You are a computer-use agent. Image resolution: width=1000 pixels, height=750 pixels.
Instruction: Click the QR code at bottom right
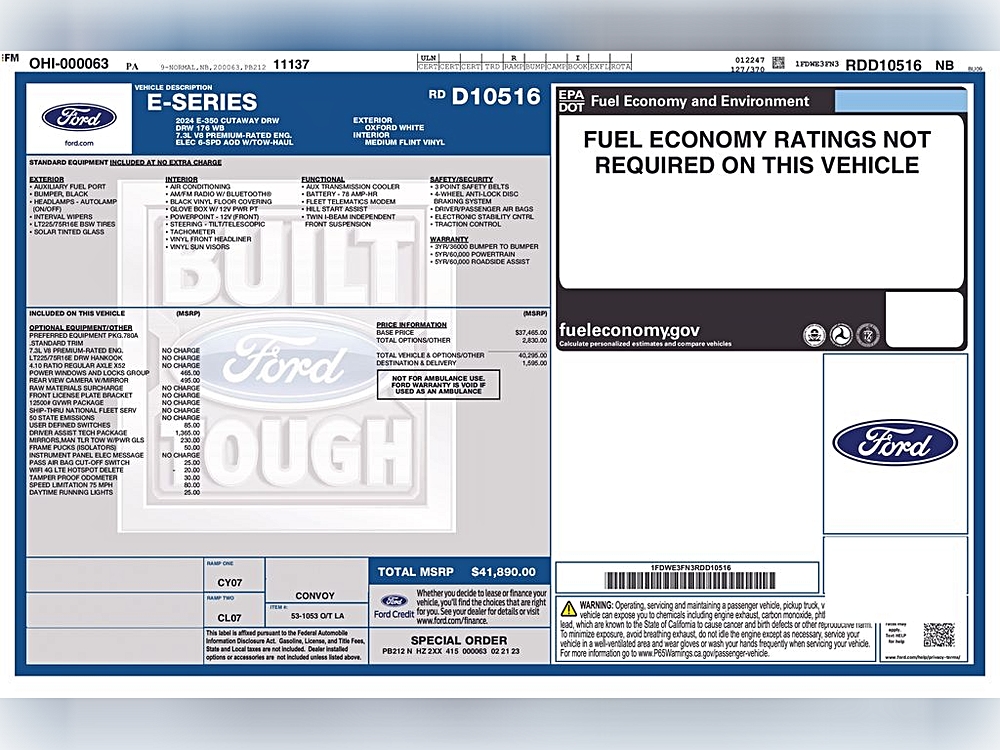(x=938, y=634)
